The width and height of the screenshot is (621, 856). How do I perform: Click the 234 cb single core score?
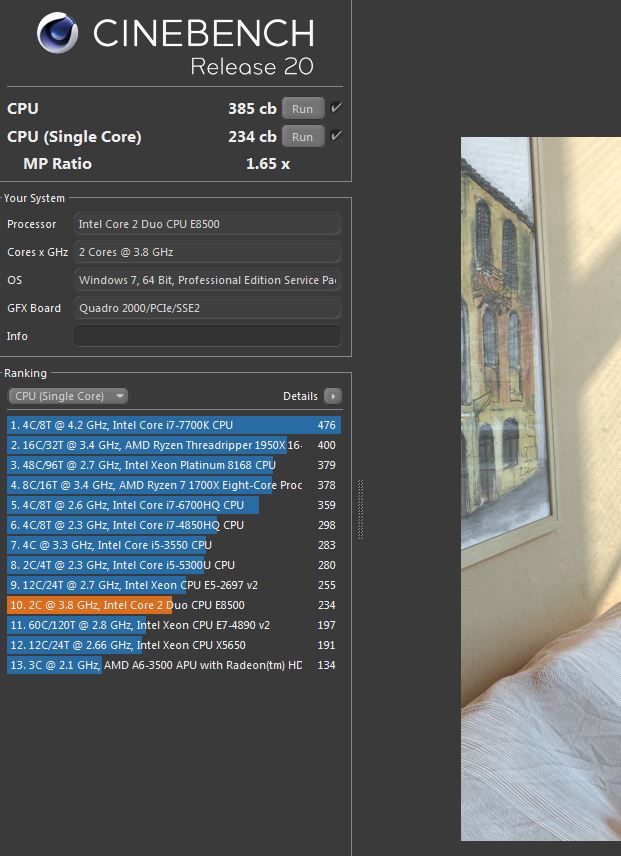coord(252,136)
